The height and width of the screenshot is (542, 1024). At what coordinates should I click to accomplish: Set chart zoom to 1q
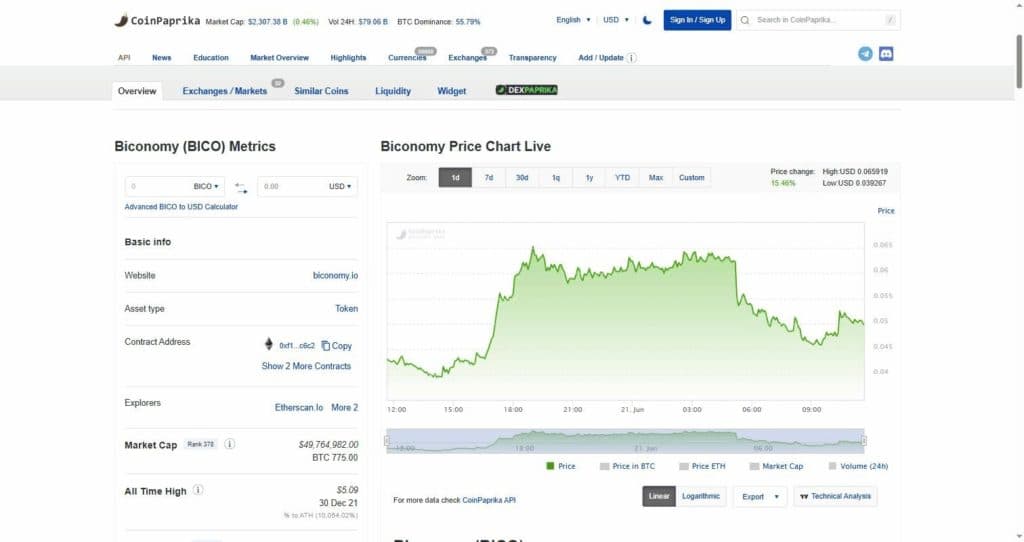556,178
